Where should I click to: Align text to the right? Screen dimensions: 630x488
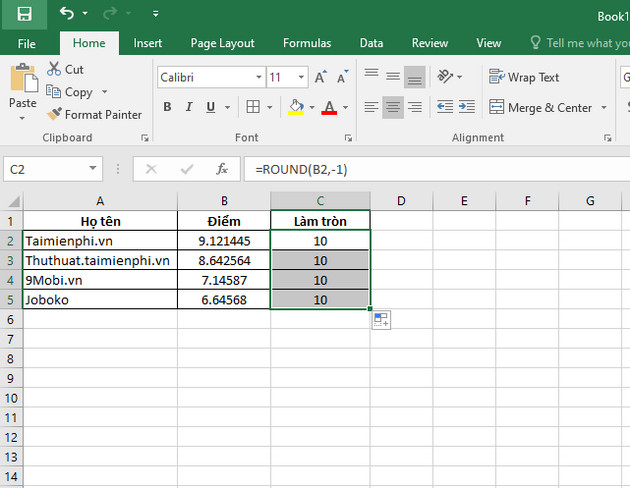click(414, 107)
